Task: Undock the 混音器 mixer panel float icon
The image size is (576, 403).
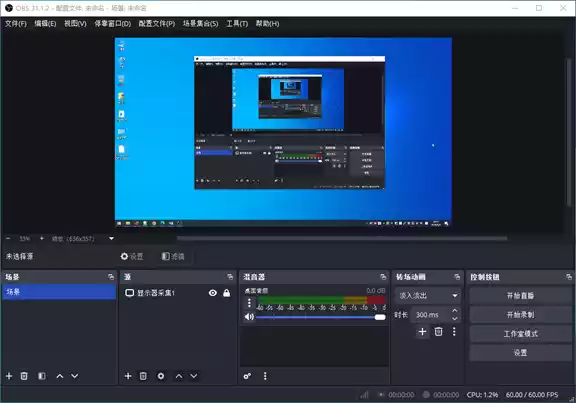Action: point(383,277)
